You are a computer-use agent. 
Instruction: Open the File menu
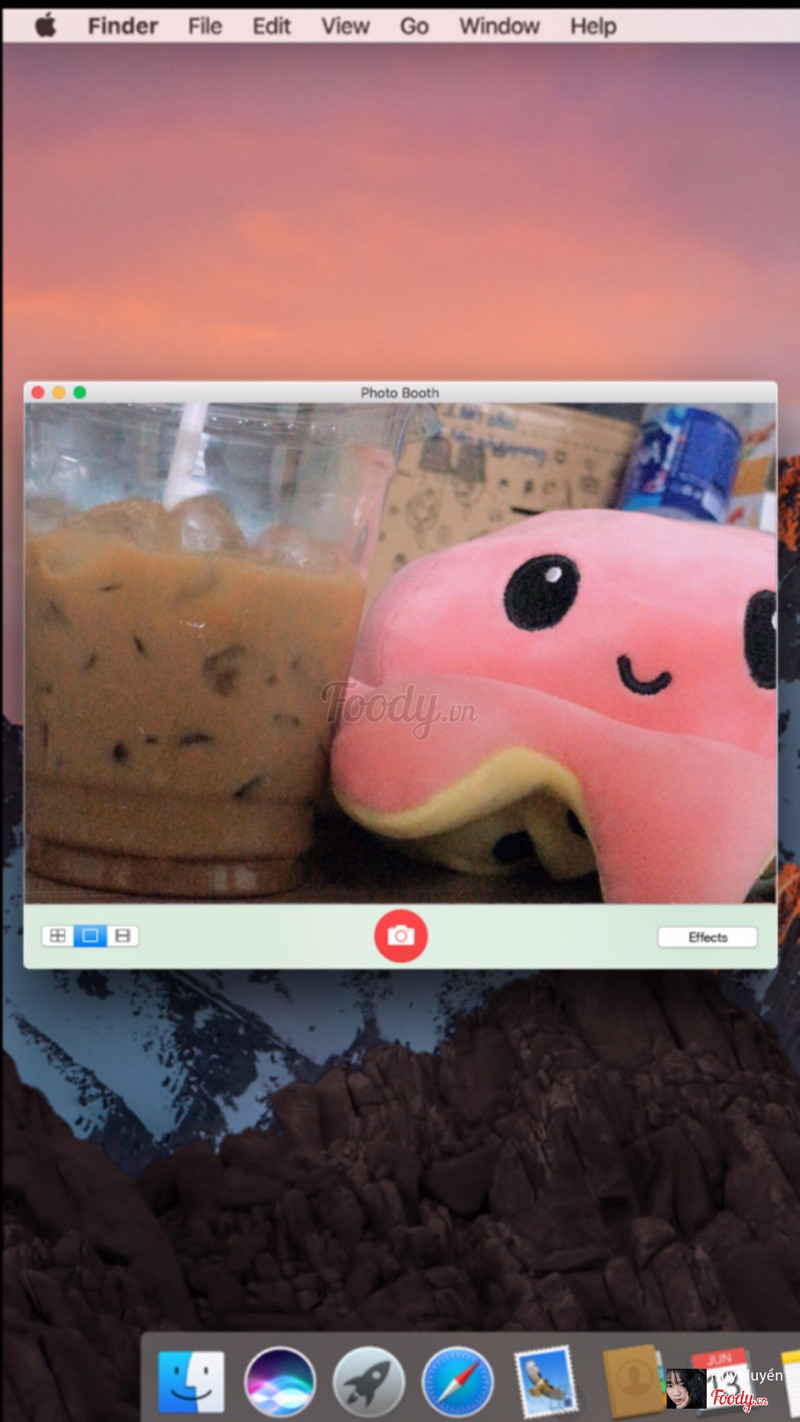pyautogui.click(x=205, y=27)
